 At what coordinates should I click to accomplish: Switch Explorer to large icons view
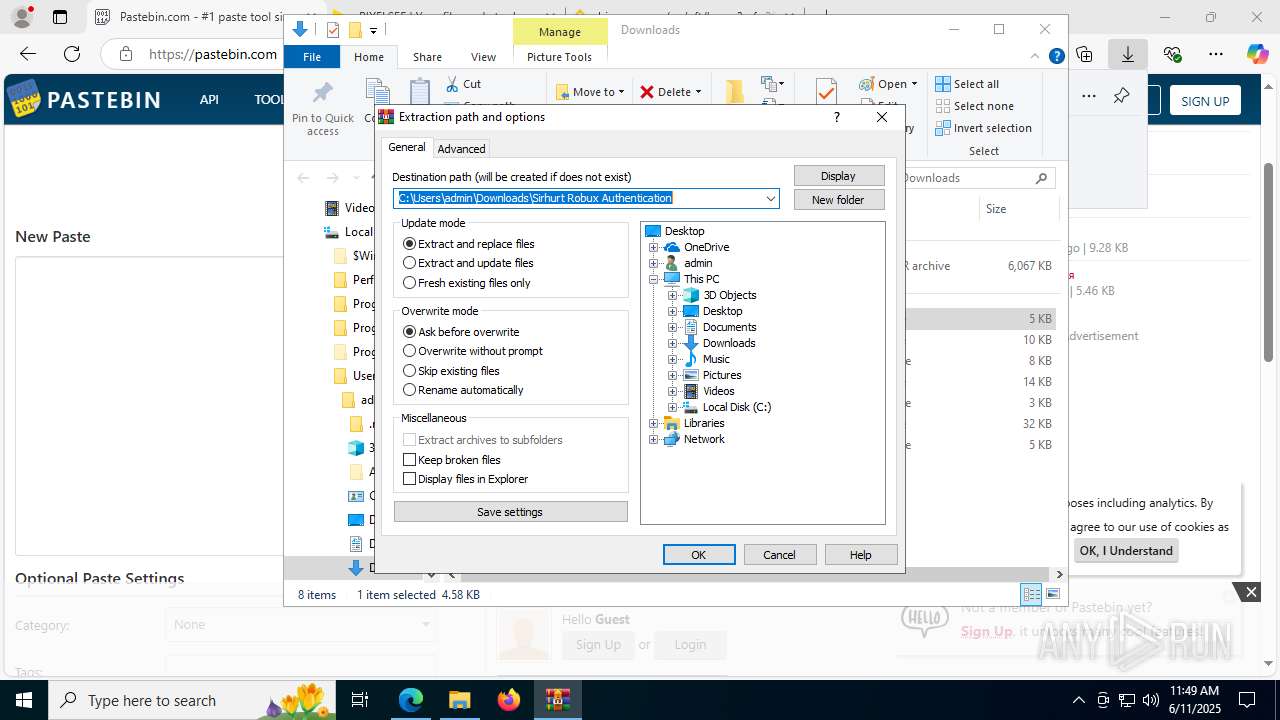pos(1052,594)
